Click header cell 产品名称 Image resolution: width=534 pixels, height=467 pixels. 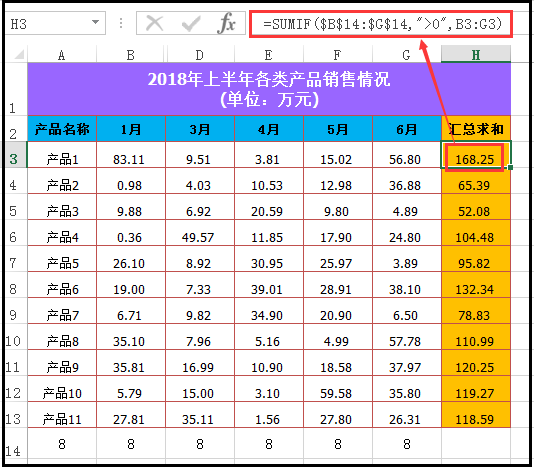[62, 129]
